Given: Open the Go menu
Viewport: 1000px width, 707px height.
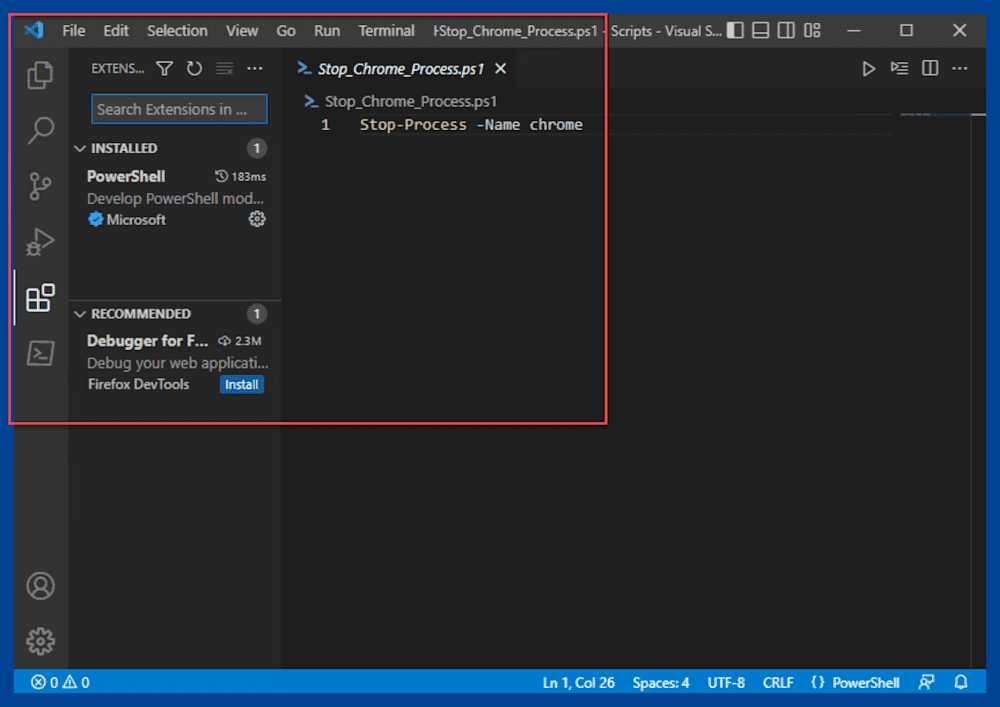Looking at the screenshot, I should click(286, 31).
